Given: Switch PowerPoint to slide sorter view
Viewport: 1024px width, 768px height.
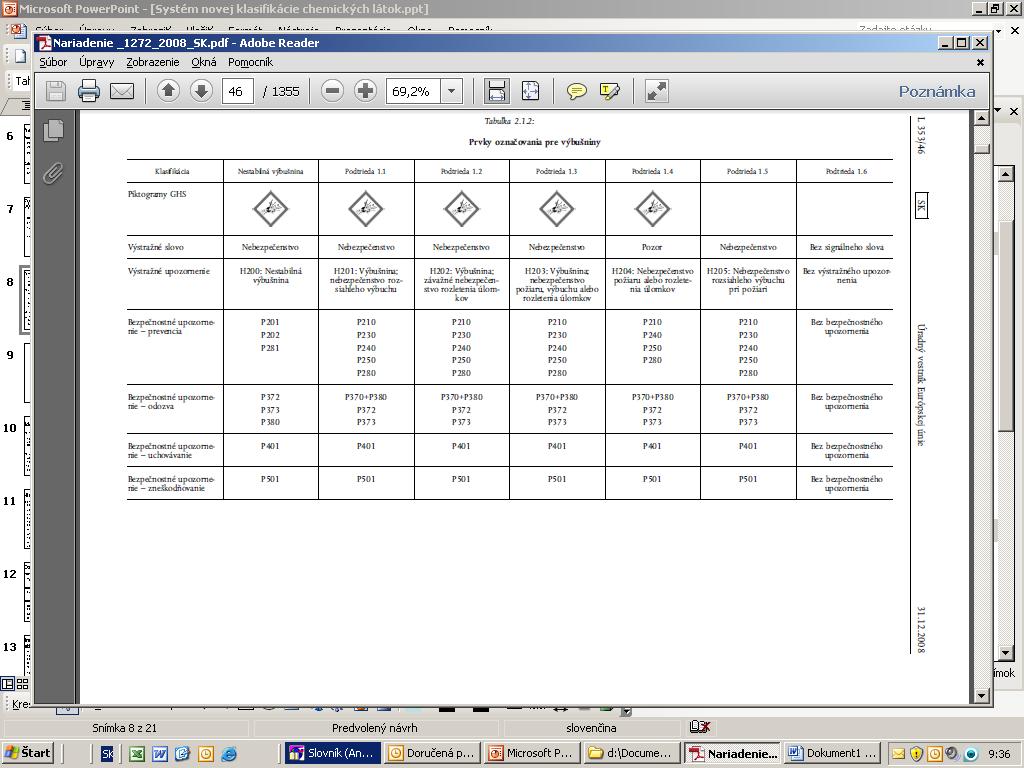Looking at the screenshot, I should (x=23, y=684).
